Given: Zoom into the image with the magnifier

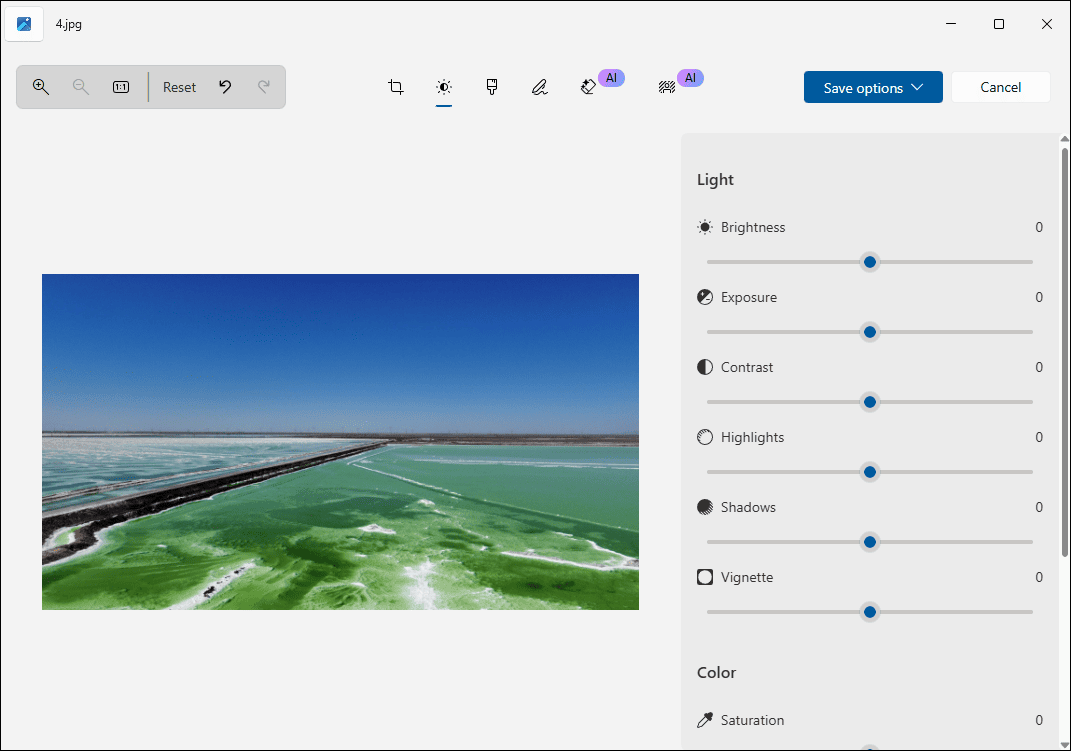Looking at the screenshot, I should pos(41,87).
